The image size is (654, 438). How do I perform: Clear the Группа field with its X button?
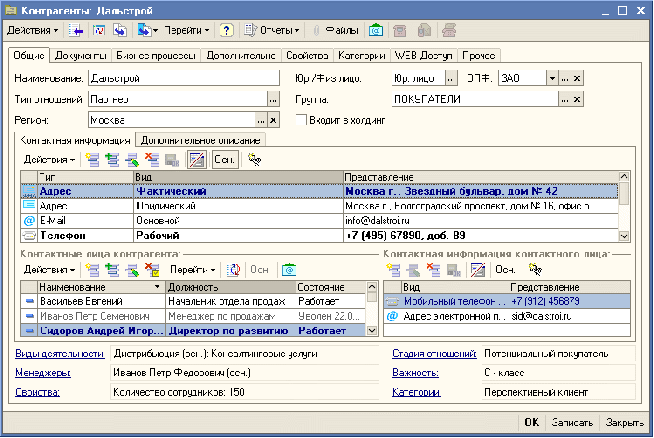pos(576,99)
